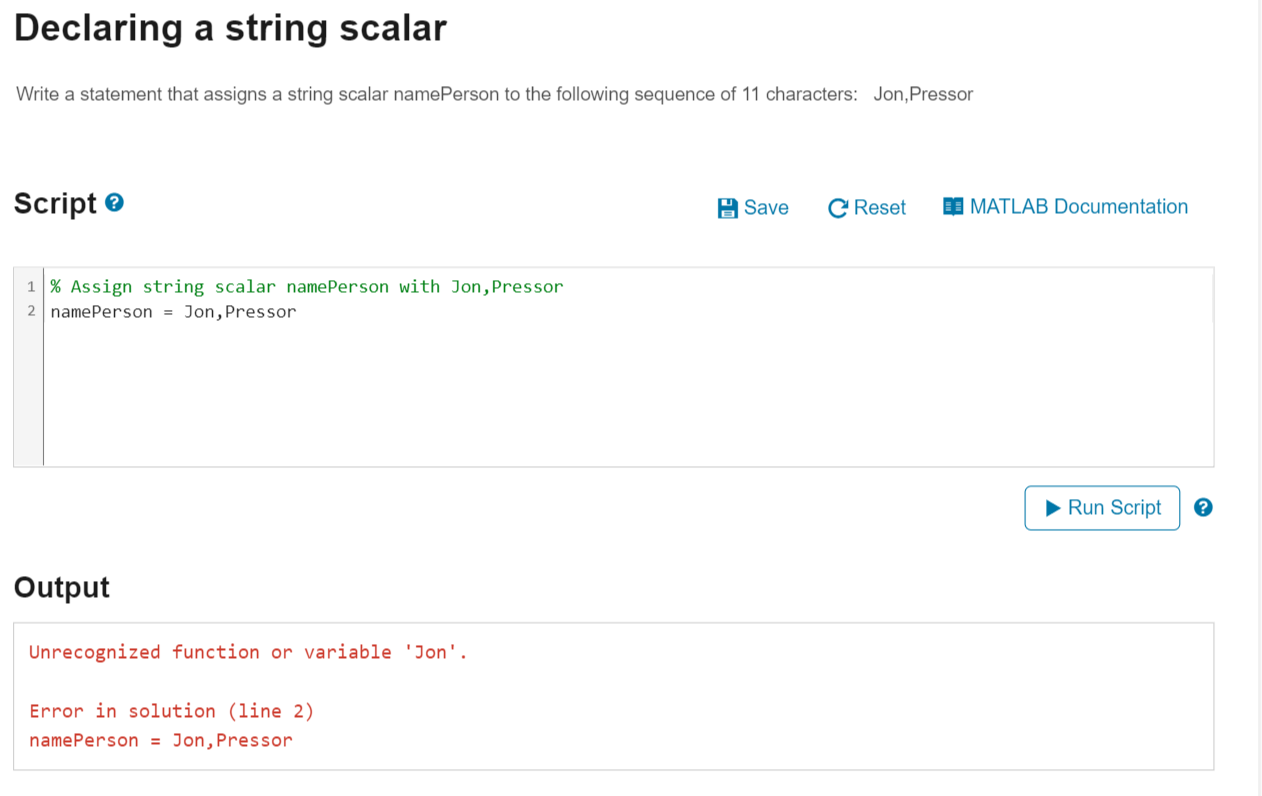Click the Script help question mark icon

tap(115, 203)
